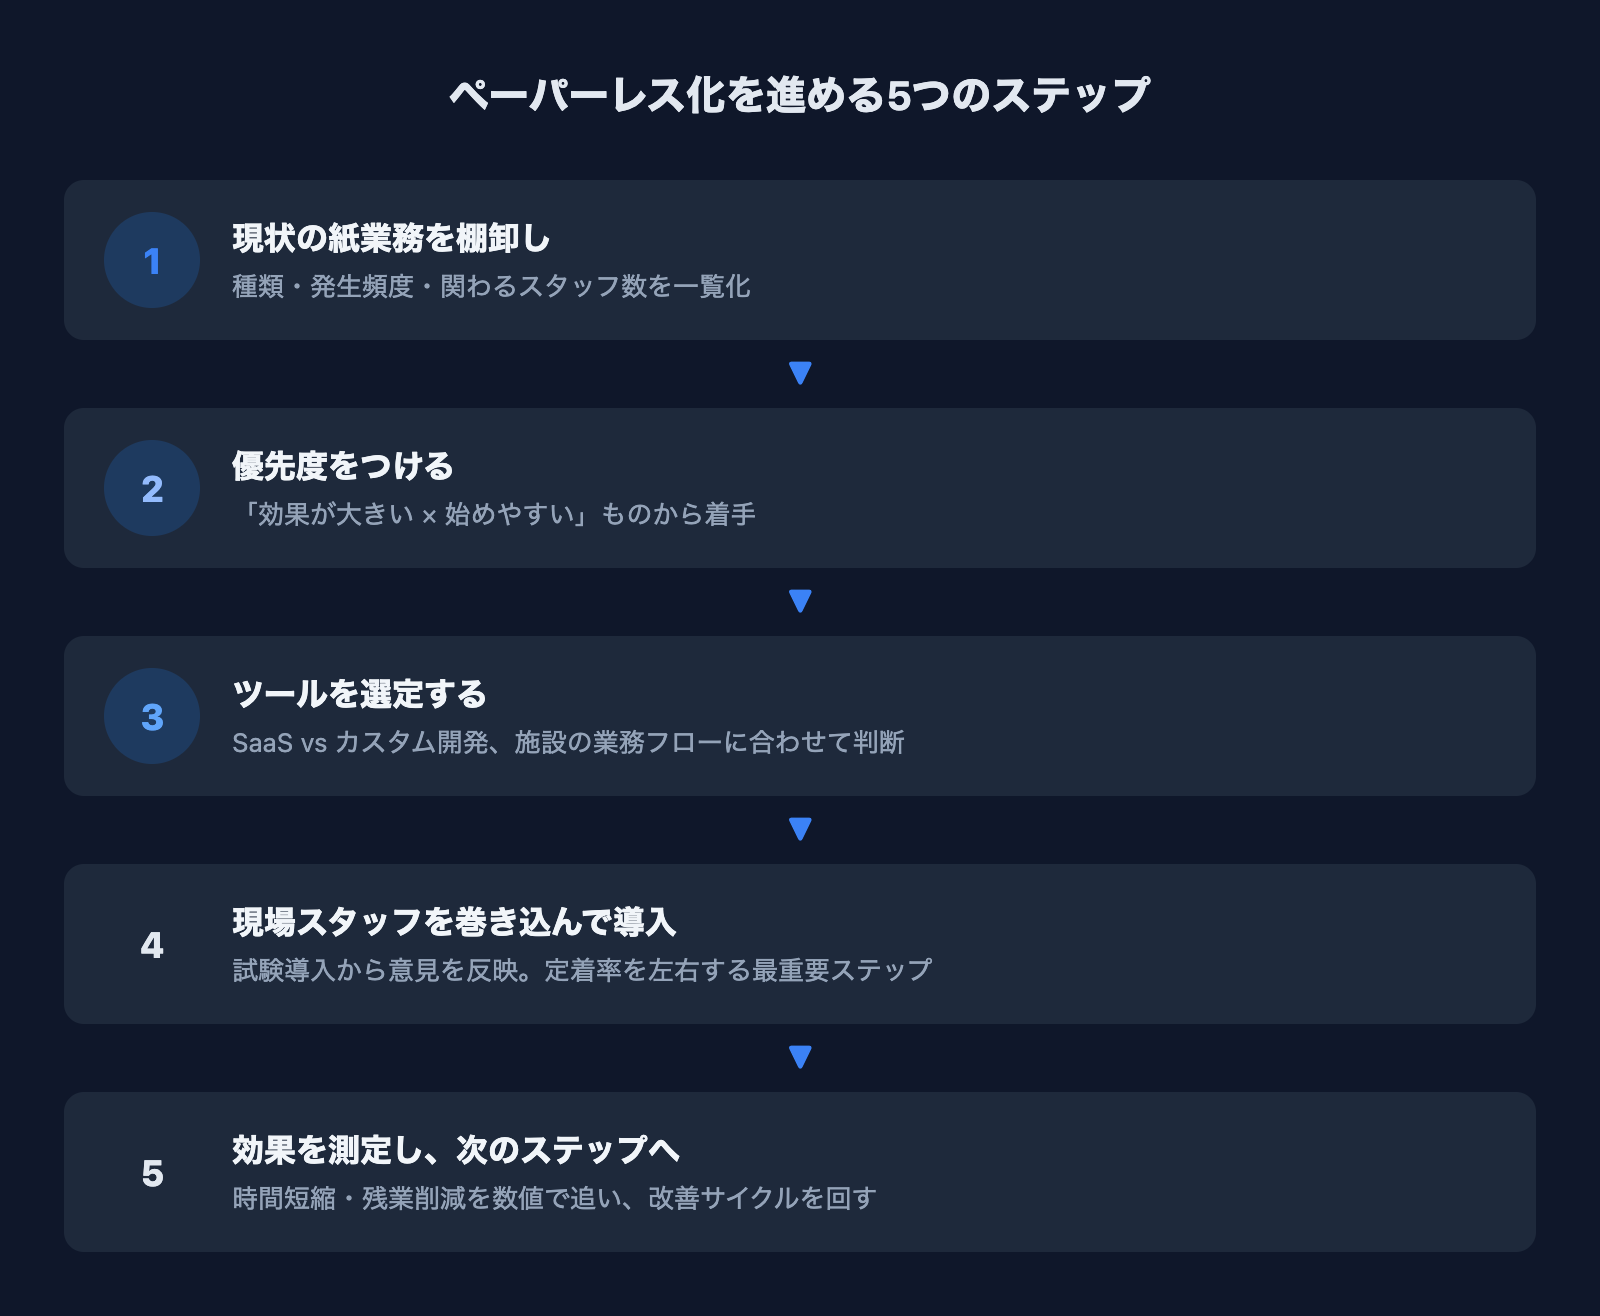Click the main heading ペーパーレス化を進める5つのステップ
Image resolution: width=1600 pixels, height=1316 pixels.
800,95
